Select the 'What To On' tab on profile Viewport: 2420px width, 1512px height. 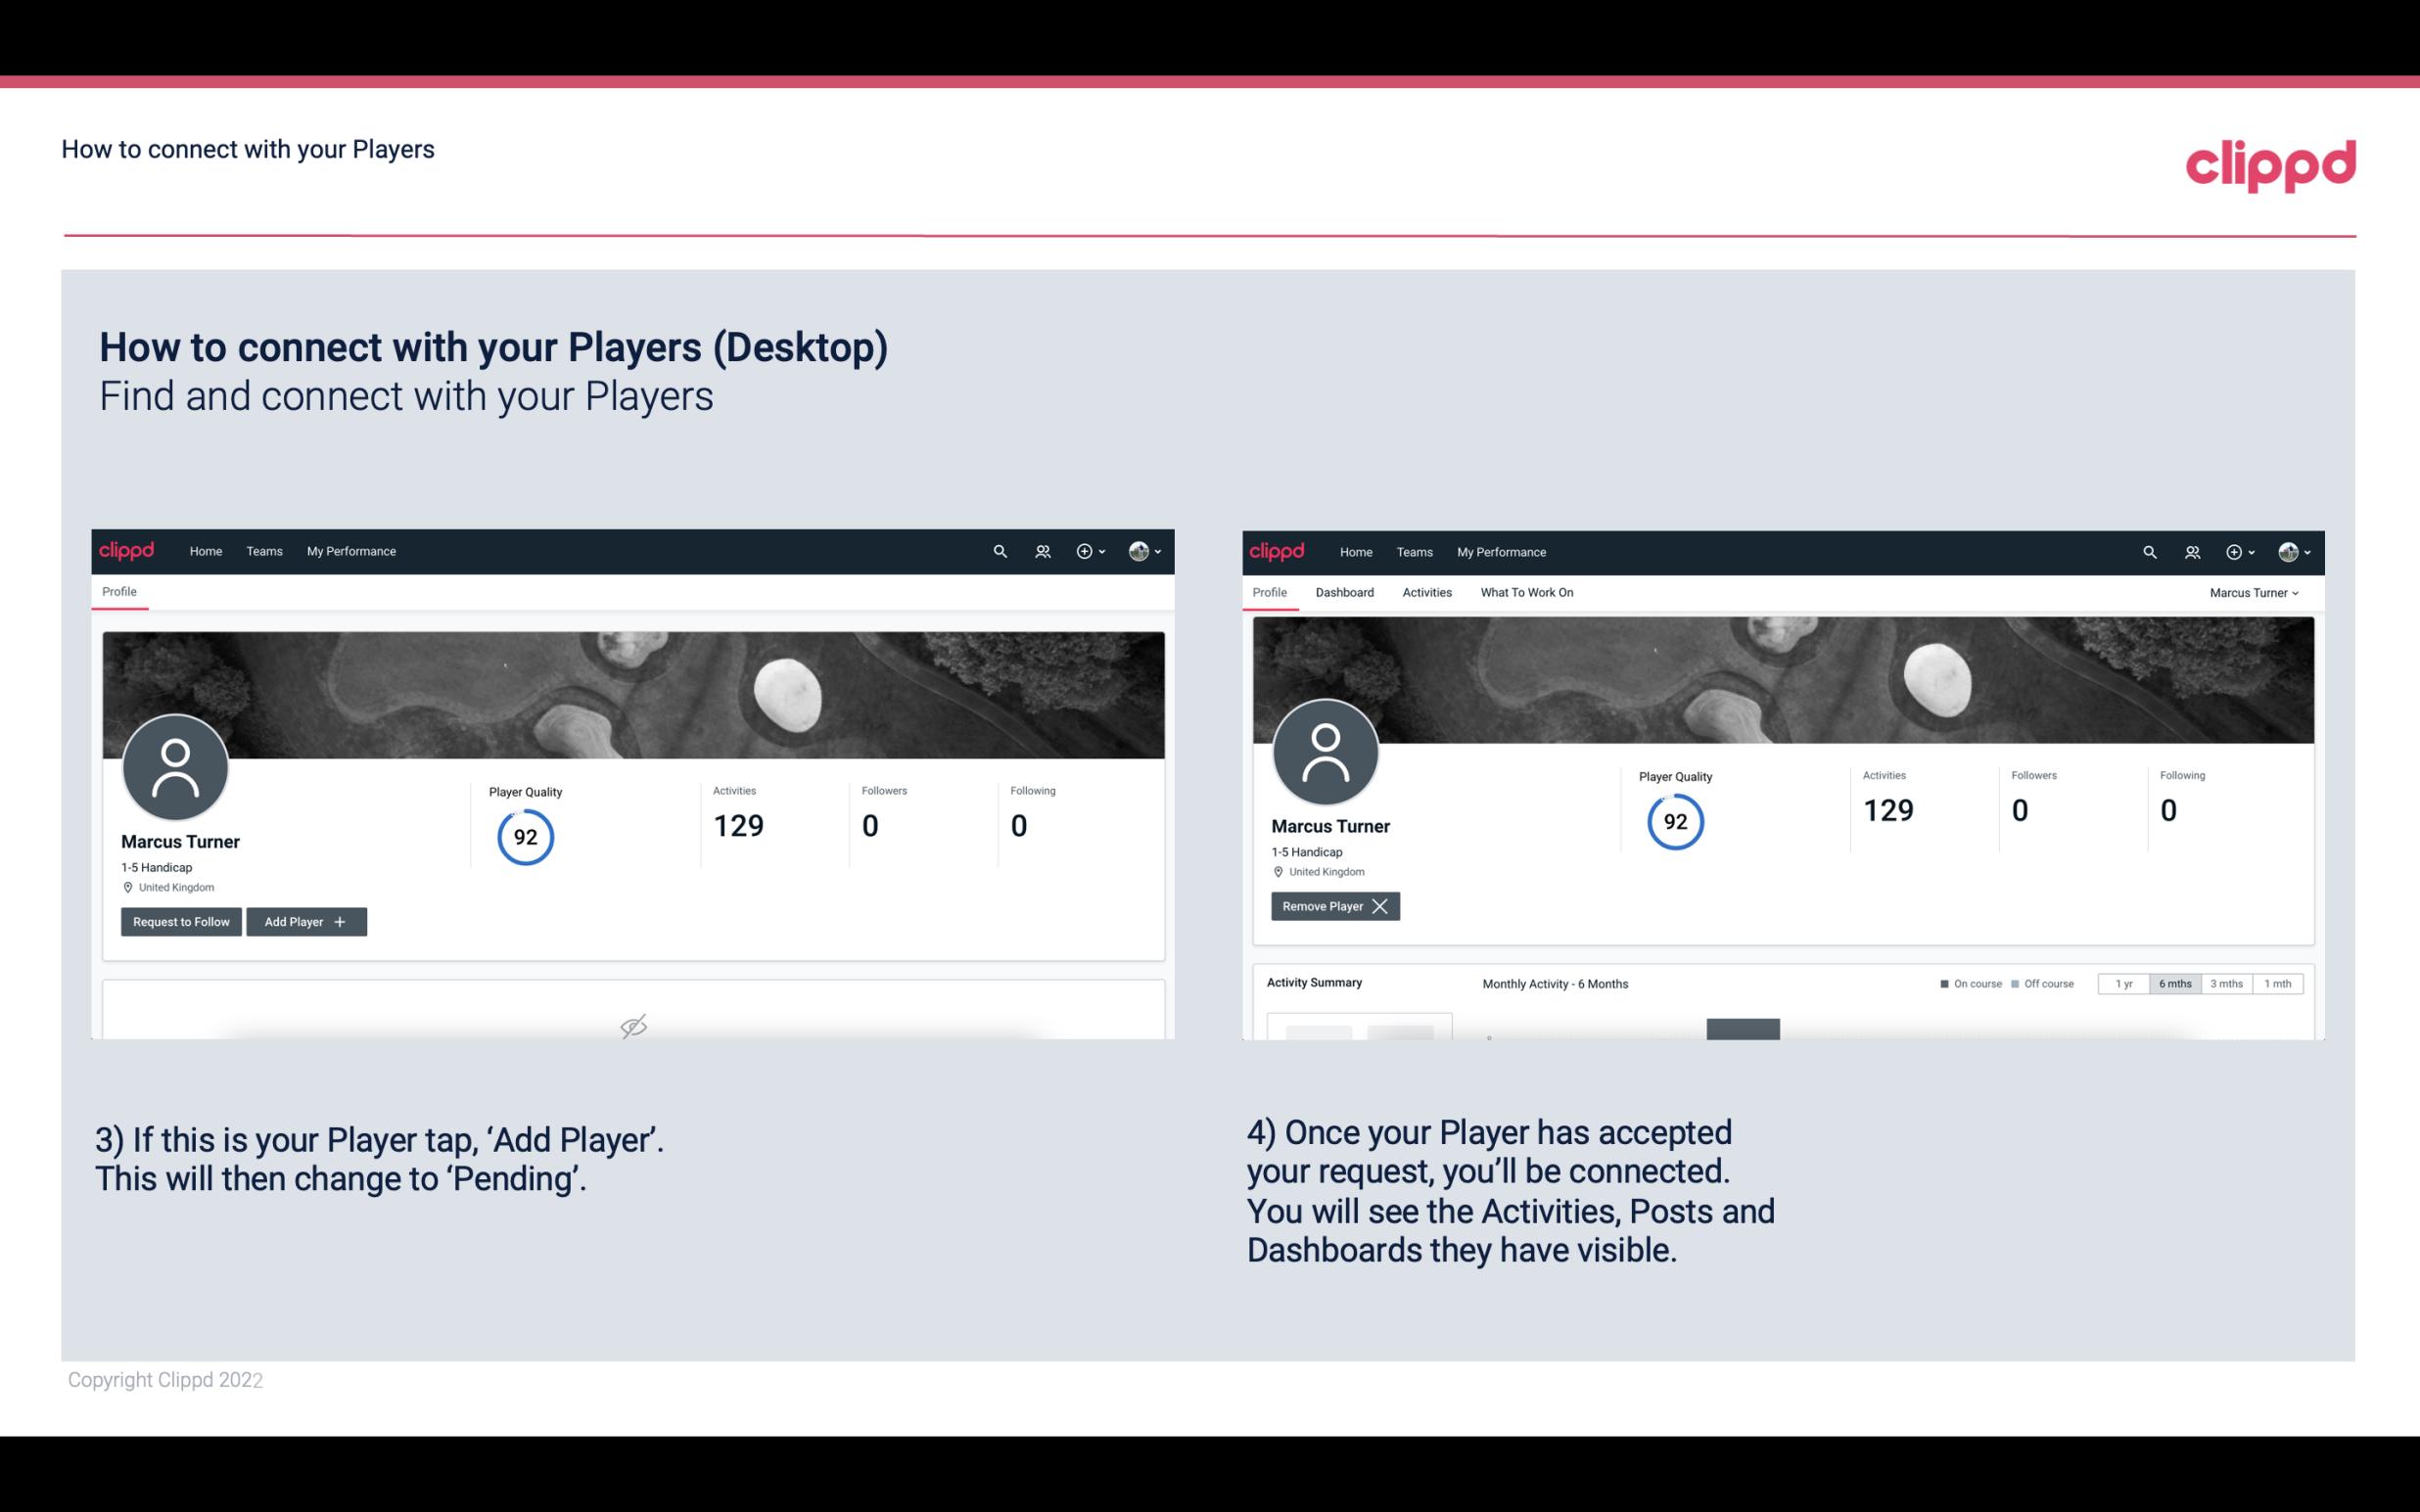1526,592
